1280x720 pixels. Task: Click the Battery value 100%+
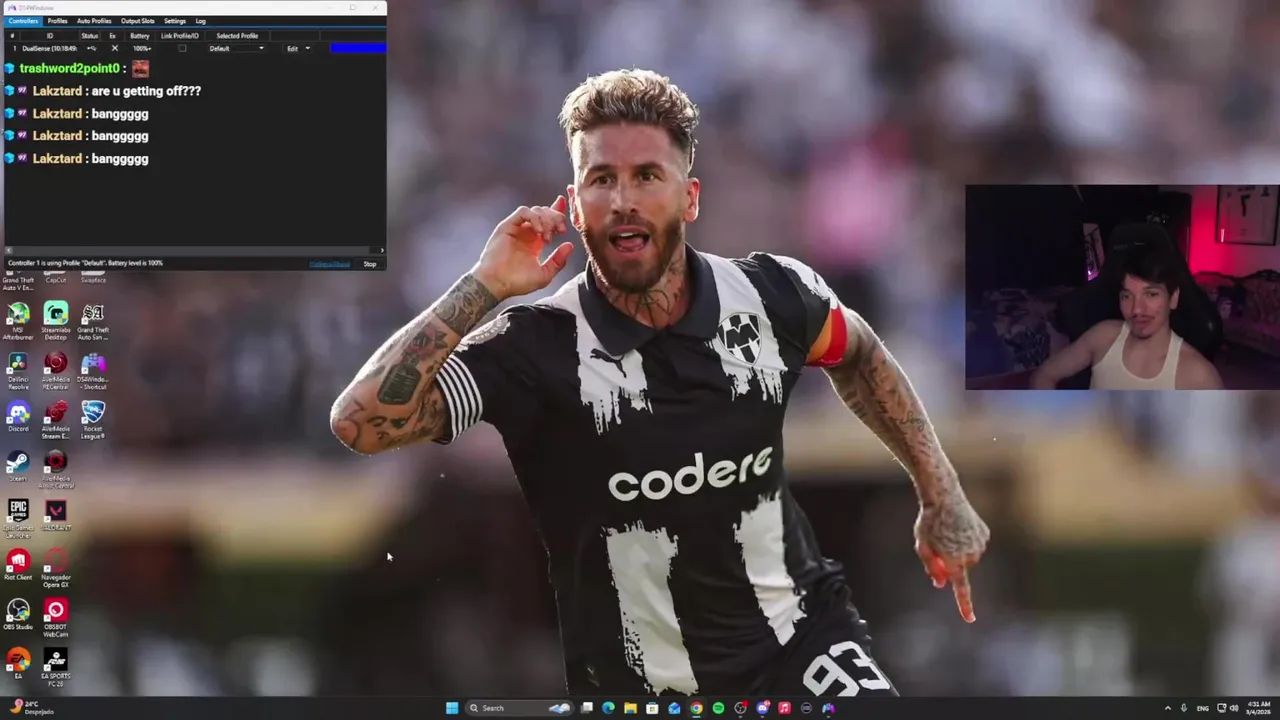pos(142,48)
